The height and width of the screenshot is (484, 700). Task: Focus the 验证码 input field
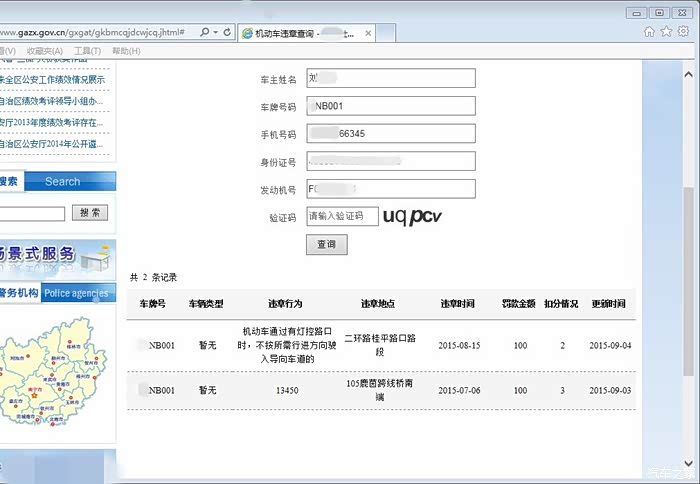(342, 216)
